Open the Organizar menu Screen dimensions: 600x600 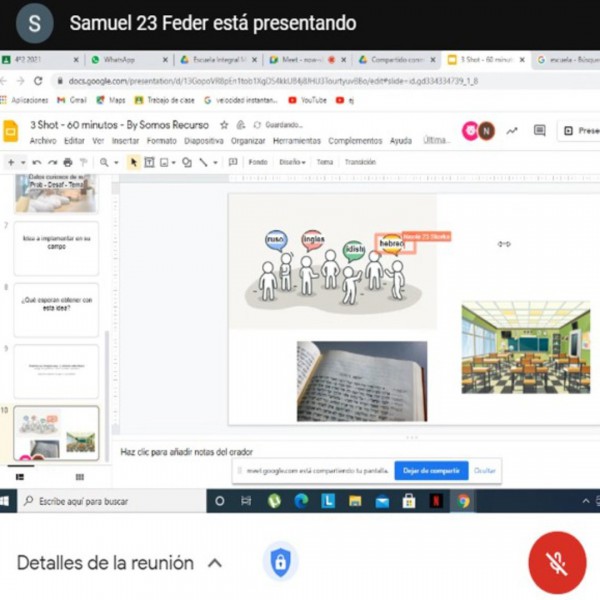(248, 141)
